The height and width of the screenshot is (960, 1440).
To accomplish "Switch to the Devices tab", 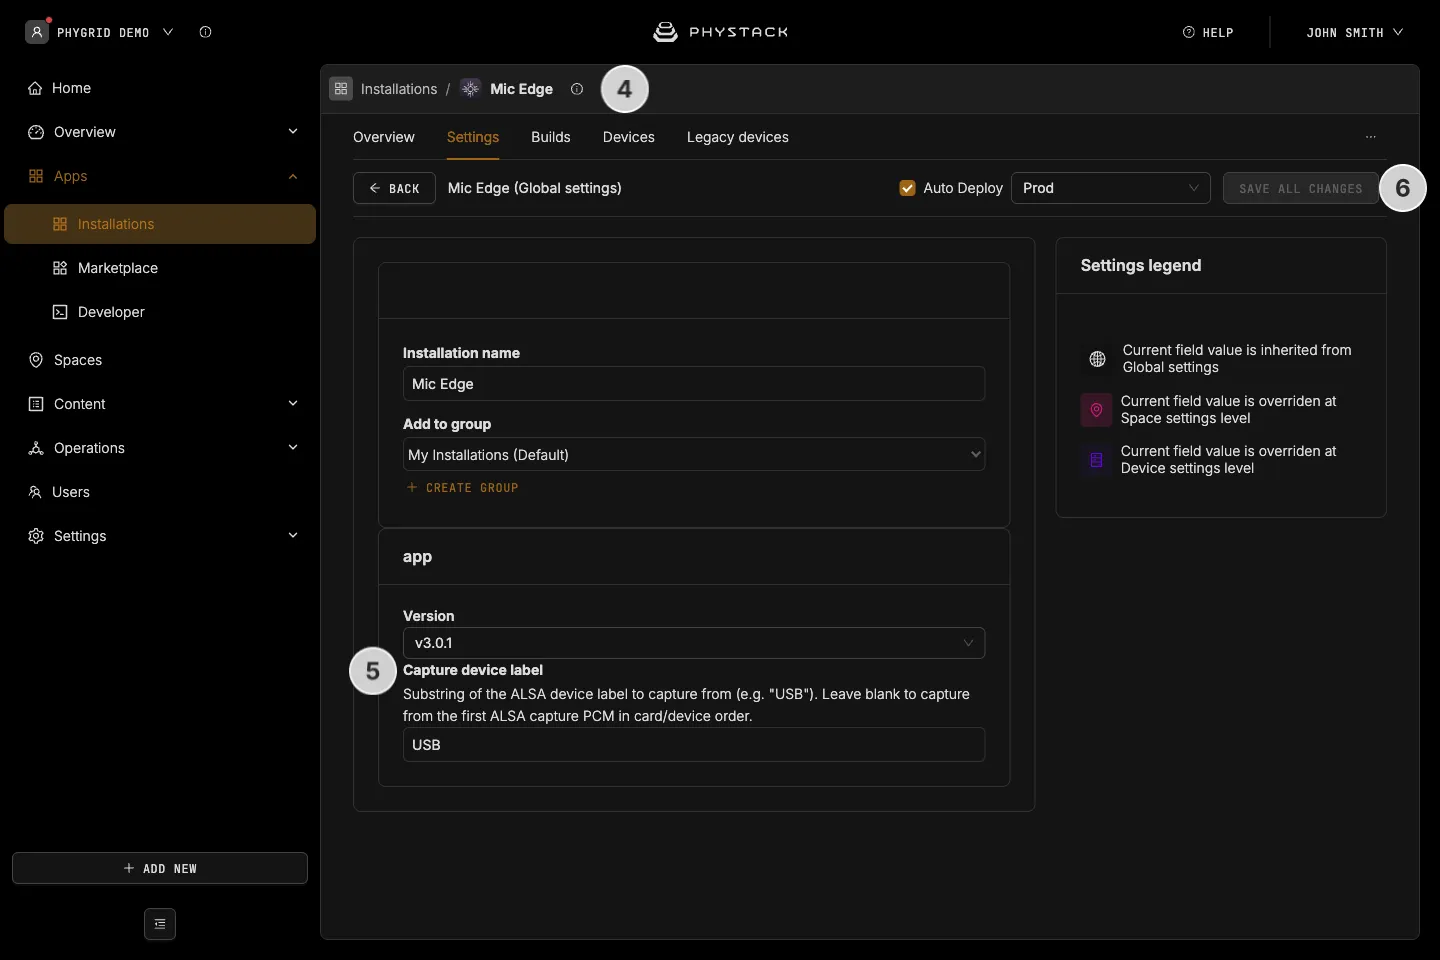I will click(629, 137).
